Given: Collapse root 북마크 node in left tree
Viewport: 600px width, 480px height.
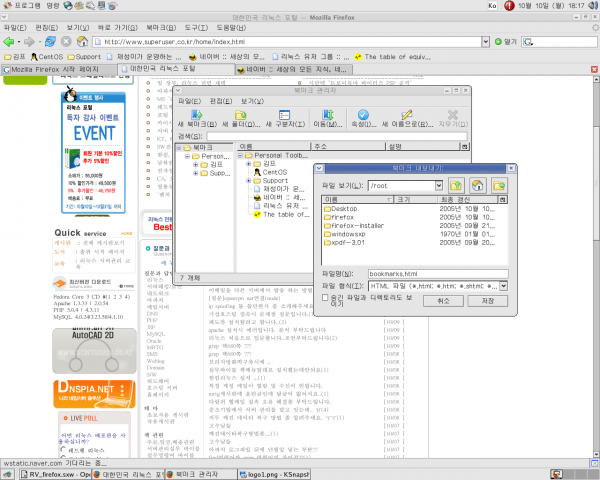Looking at the screenshot, I should pyautogui.click(x=179, y=147).
